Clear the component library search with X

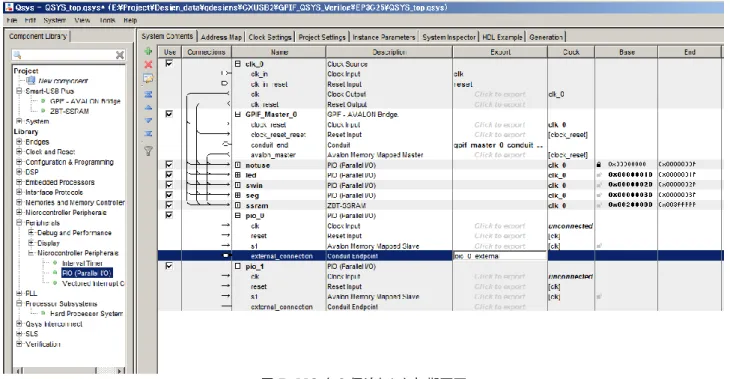[120, 55]
